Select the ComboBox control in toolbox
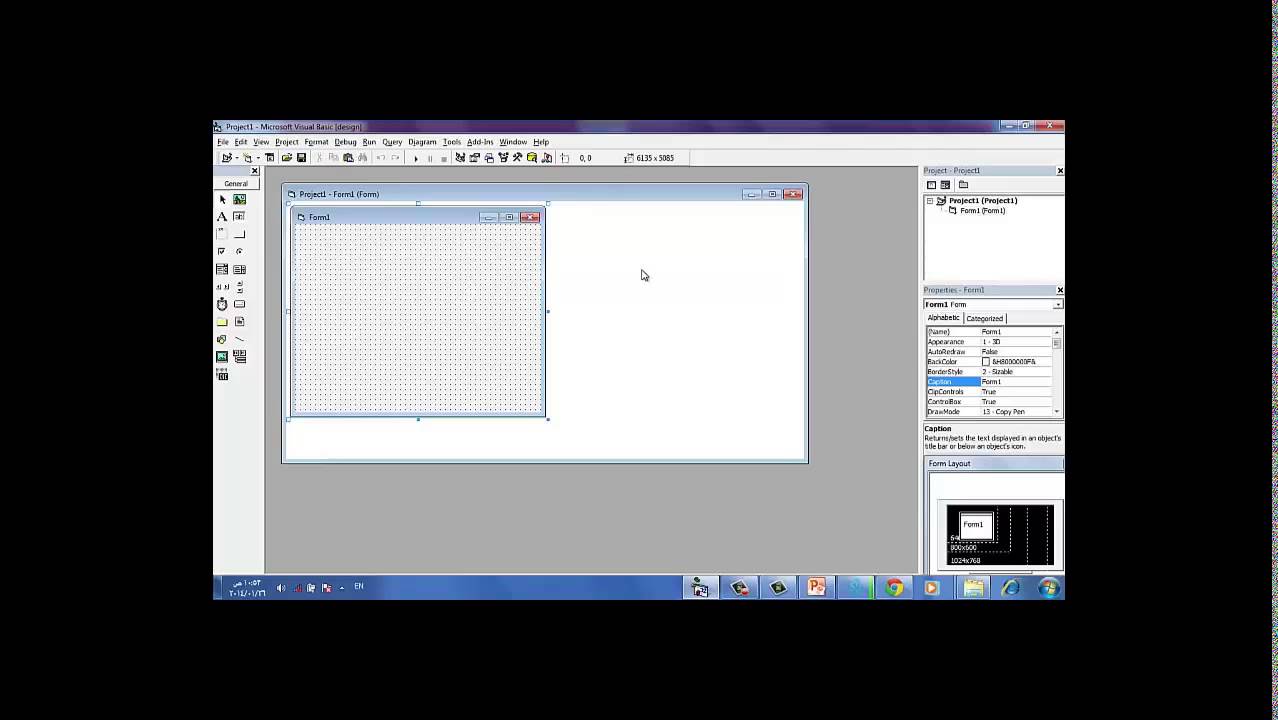 pyautogui.click(x=222, y=269)
